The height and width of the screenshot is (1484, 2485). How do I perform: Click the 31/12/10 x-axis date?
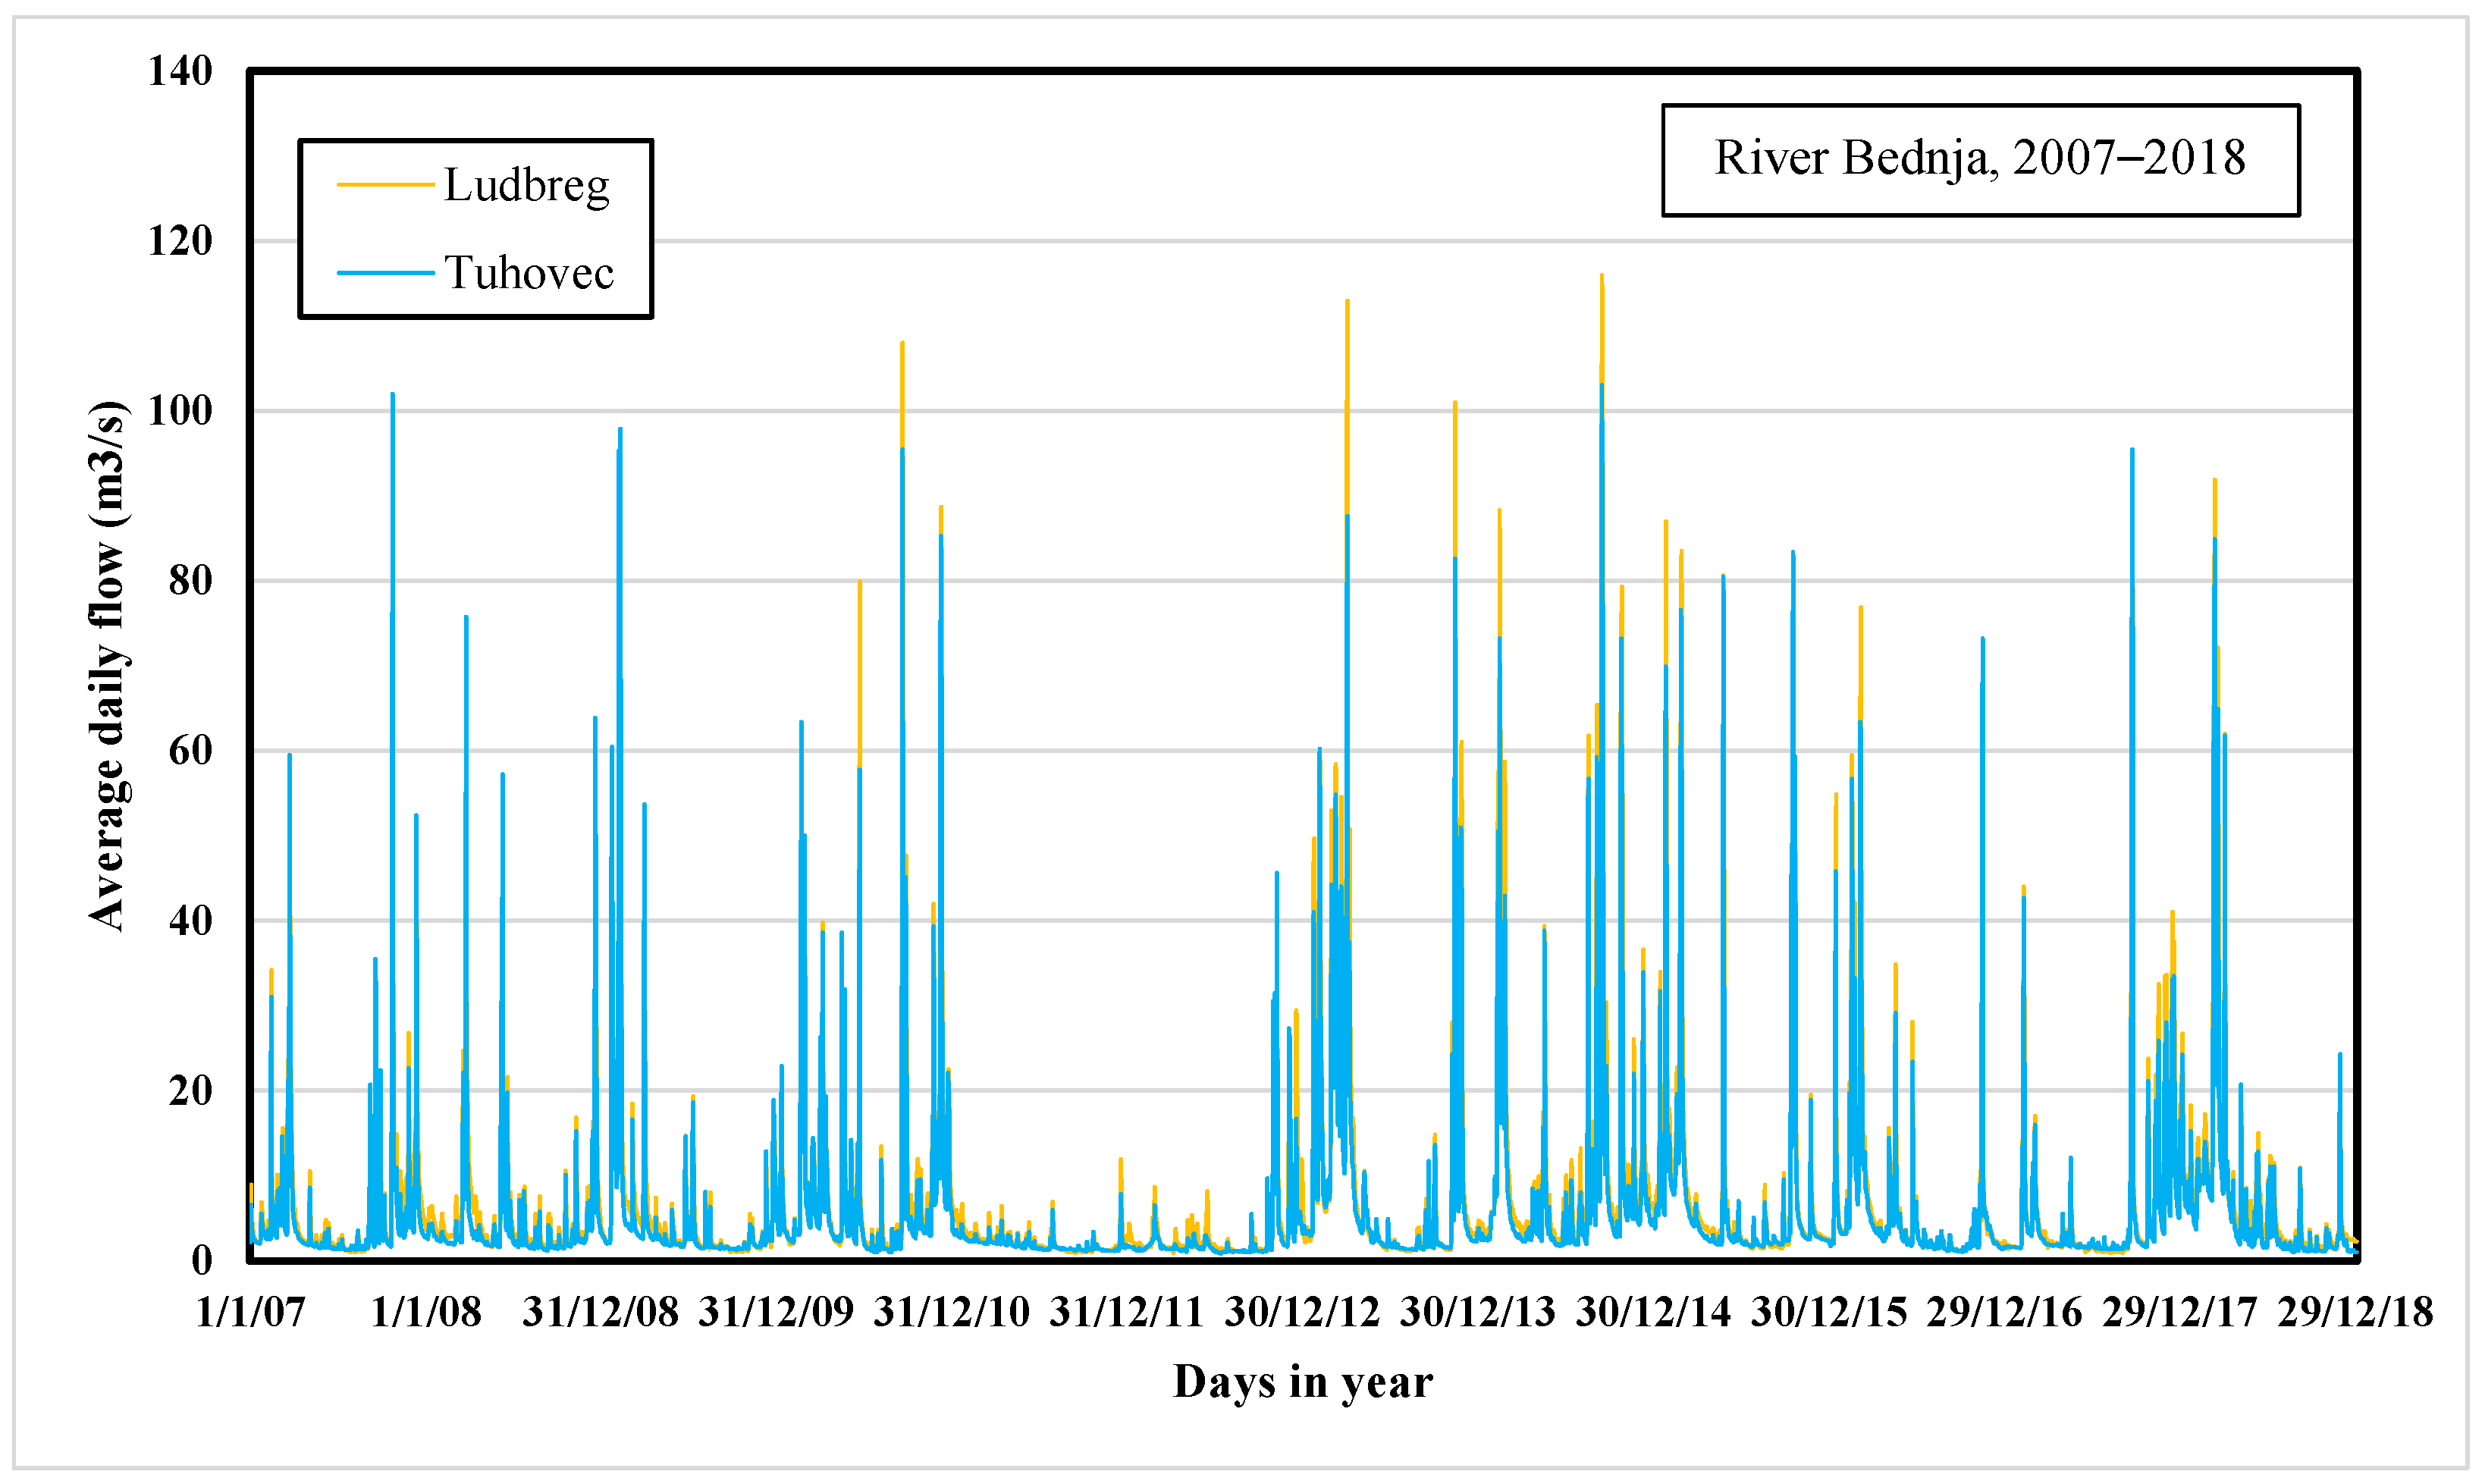coord(951,1312)
